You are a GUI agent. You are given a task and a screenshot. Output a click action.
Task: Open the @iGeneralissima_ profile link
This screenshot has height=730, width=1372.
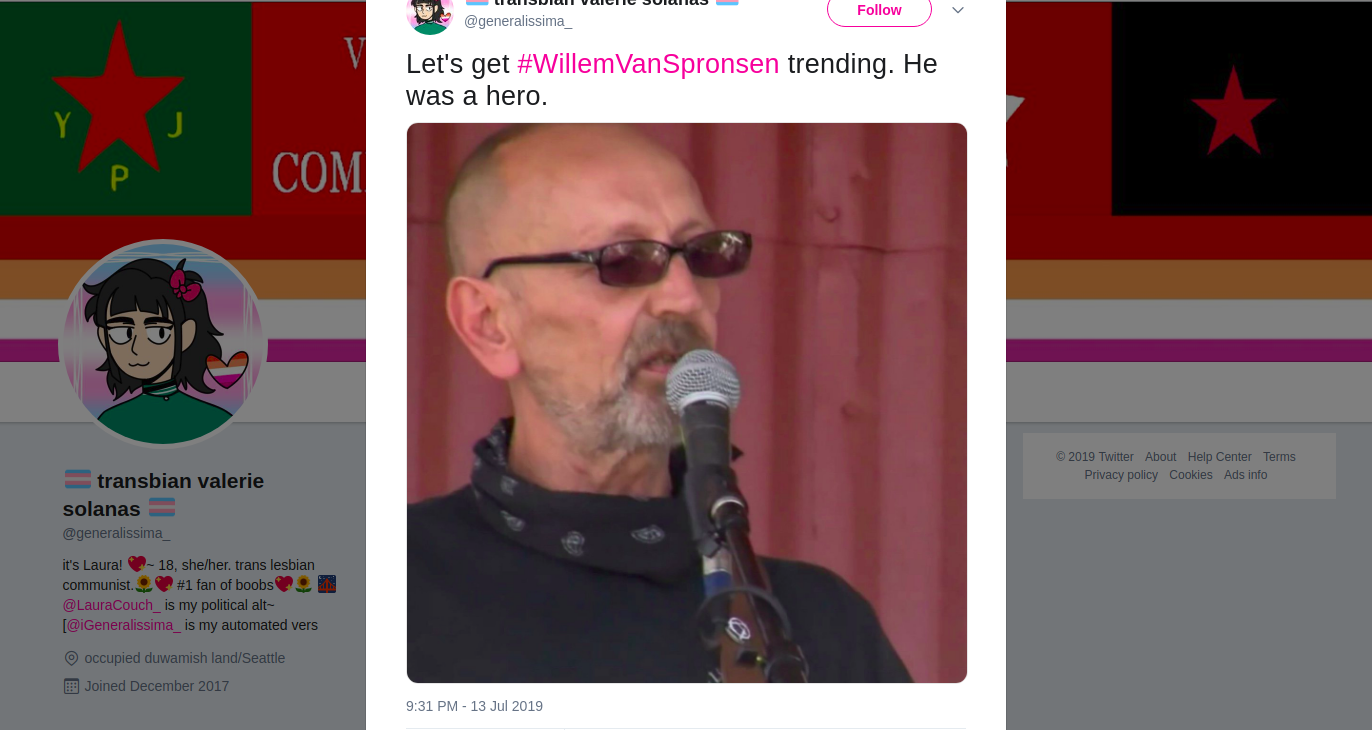[x=125, y=625]
